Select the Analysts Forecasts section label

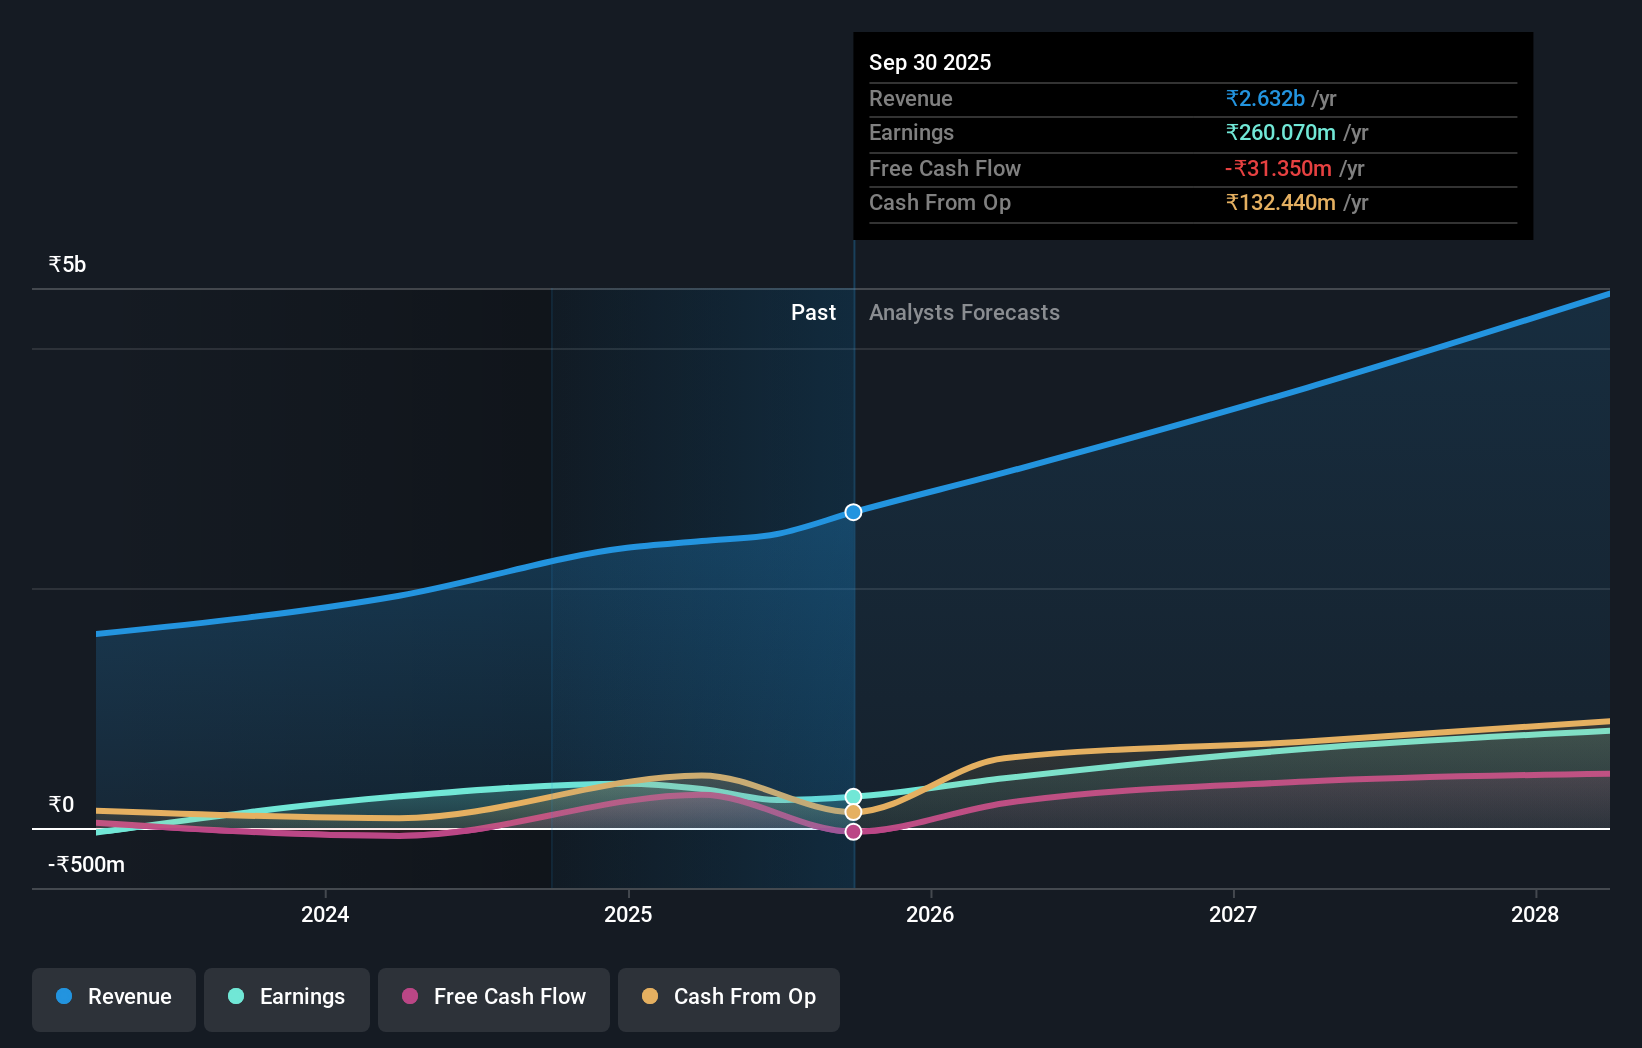(963, 312)
